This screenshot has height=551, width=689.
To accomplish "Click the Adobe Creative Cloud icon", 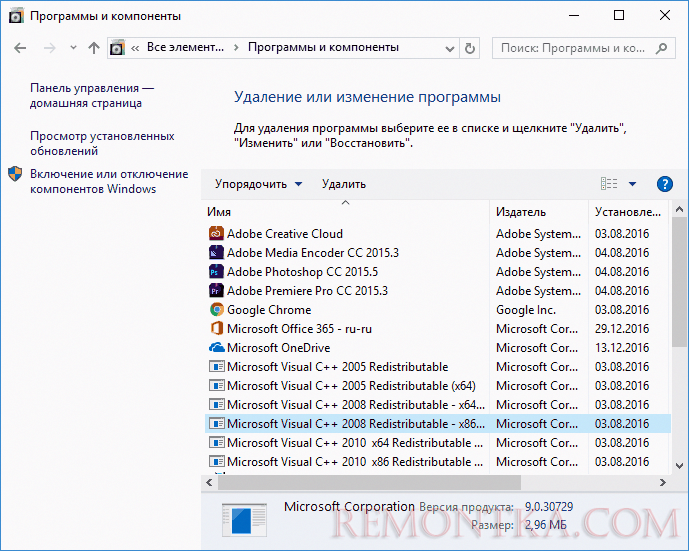I will click(216, 233).
